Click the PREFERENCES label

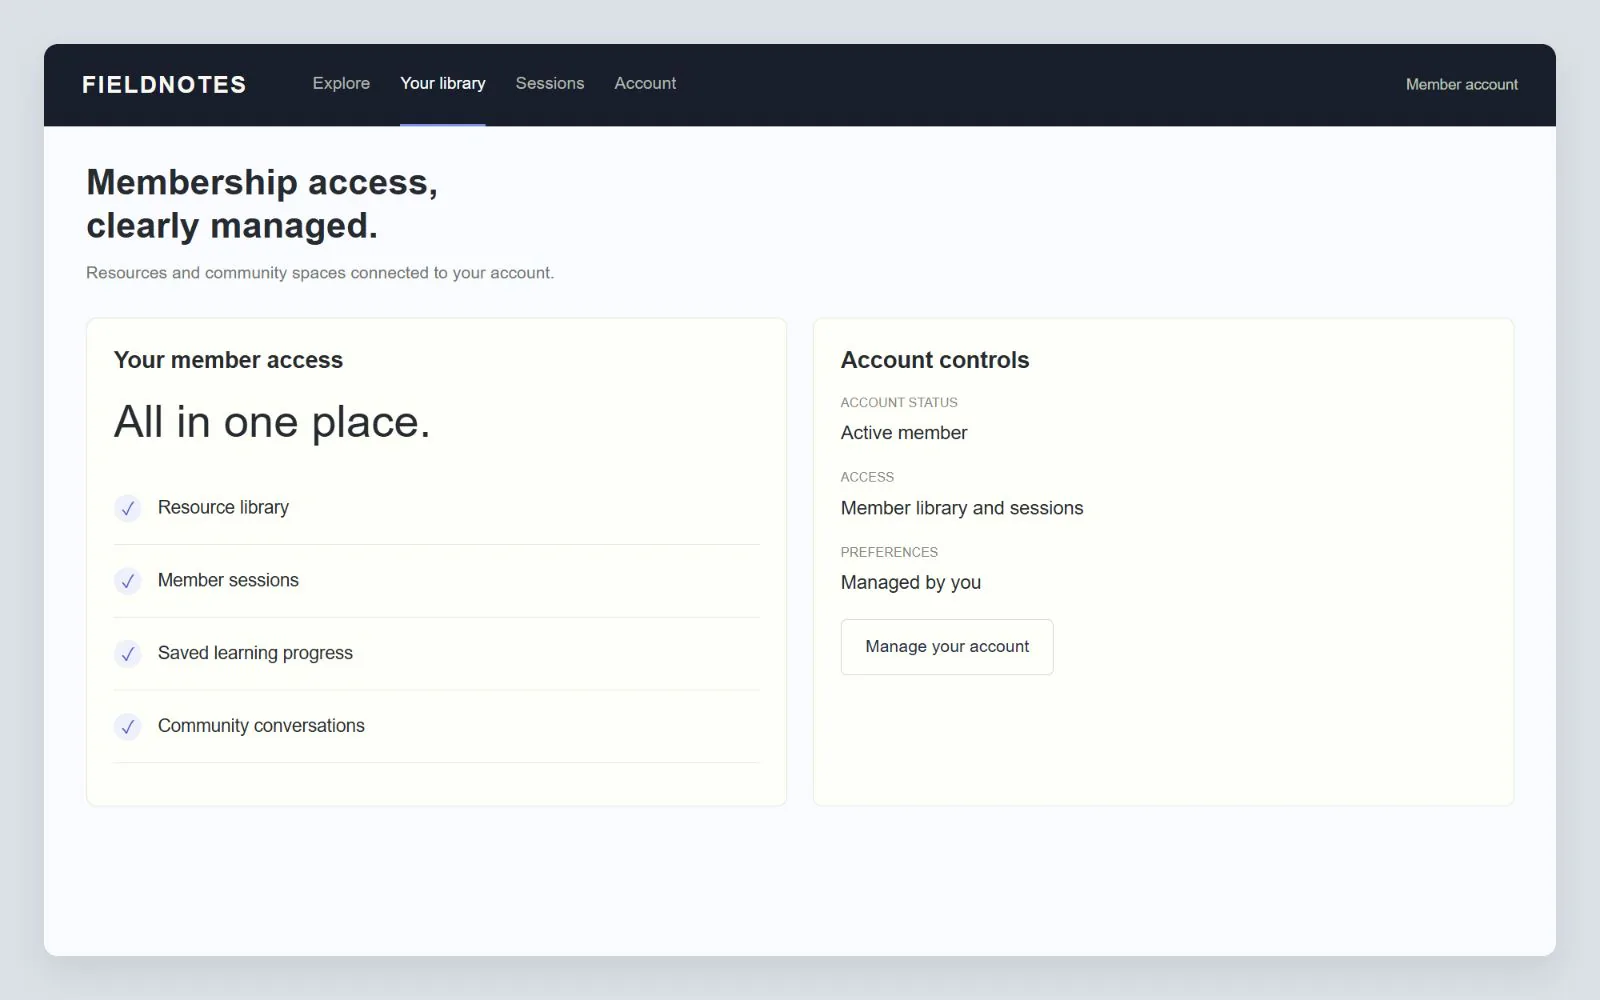pos(889,552)
